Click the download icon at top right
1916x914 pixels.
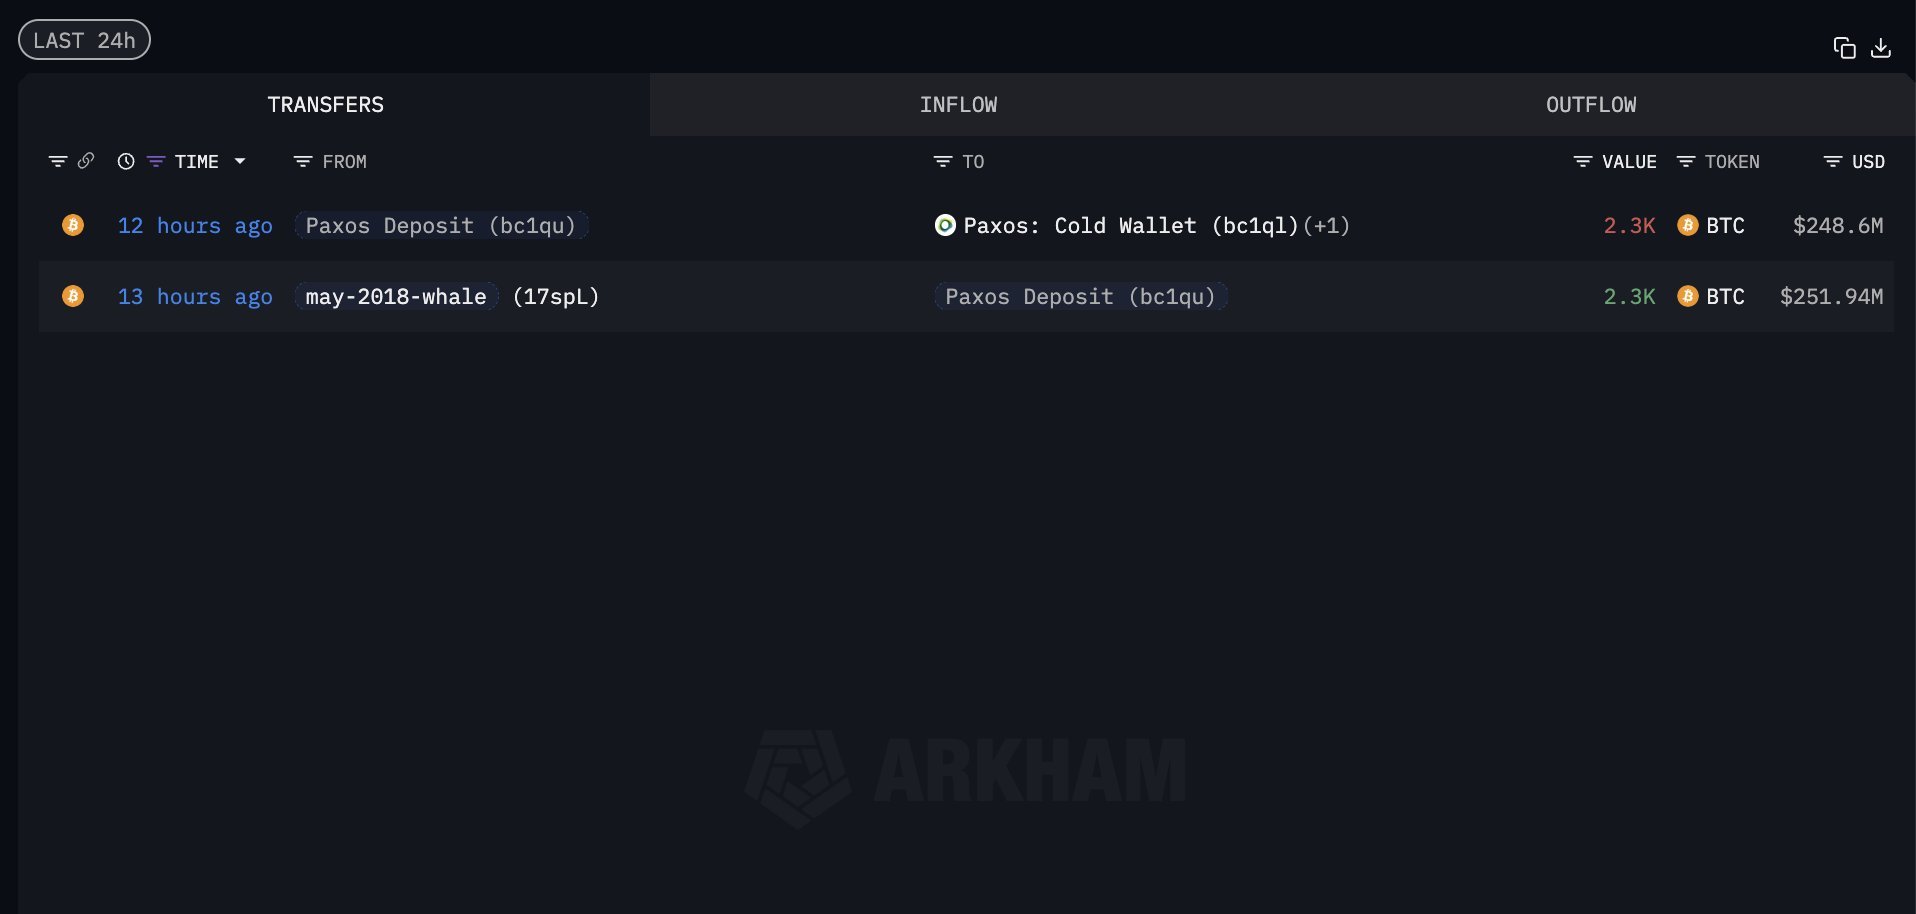pos(1881,48)
